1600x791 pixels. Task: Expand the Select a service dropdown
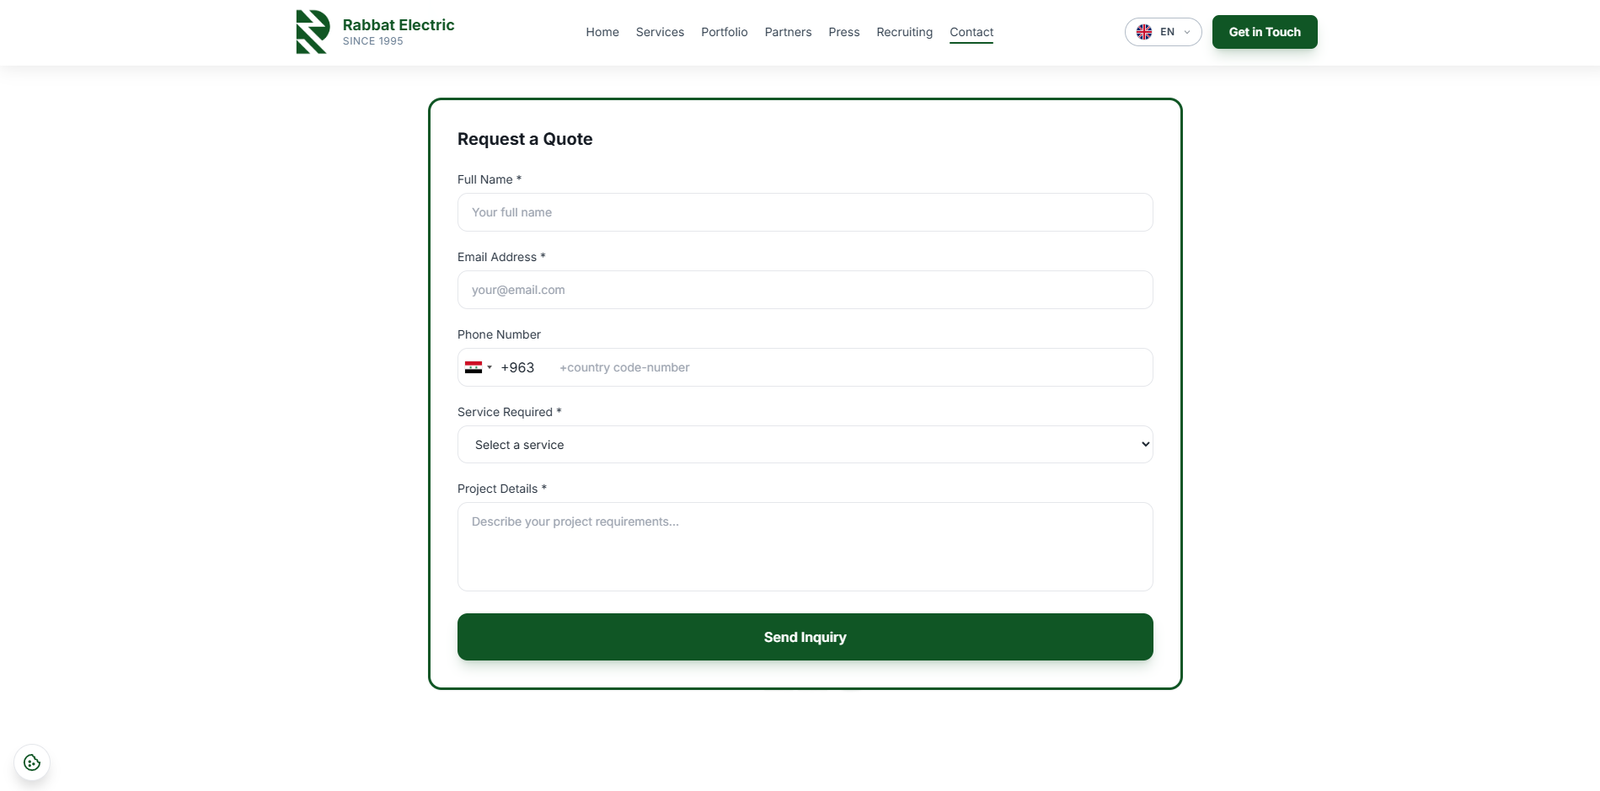click(x=805, y=445)
